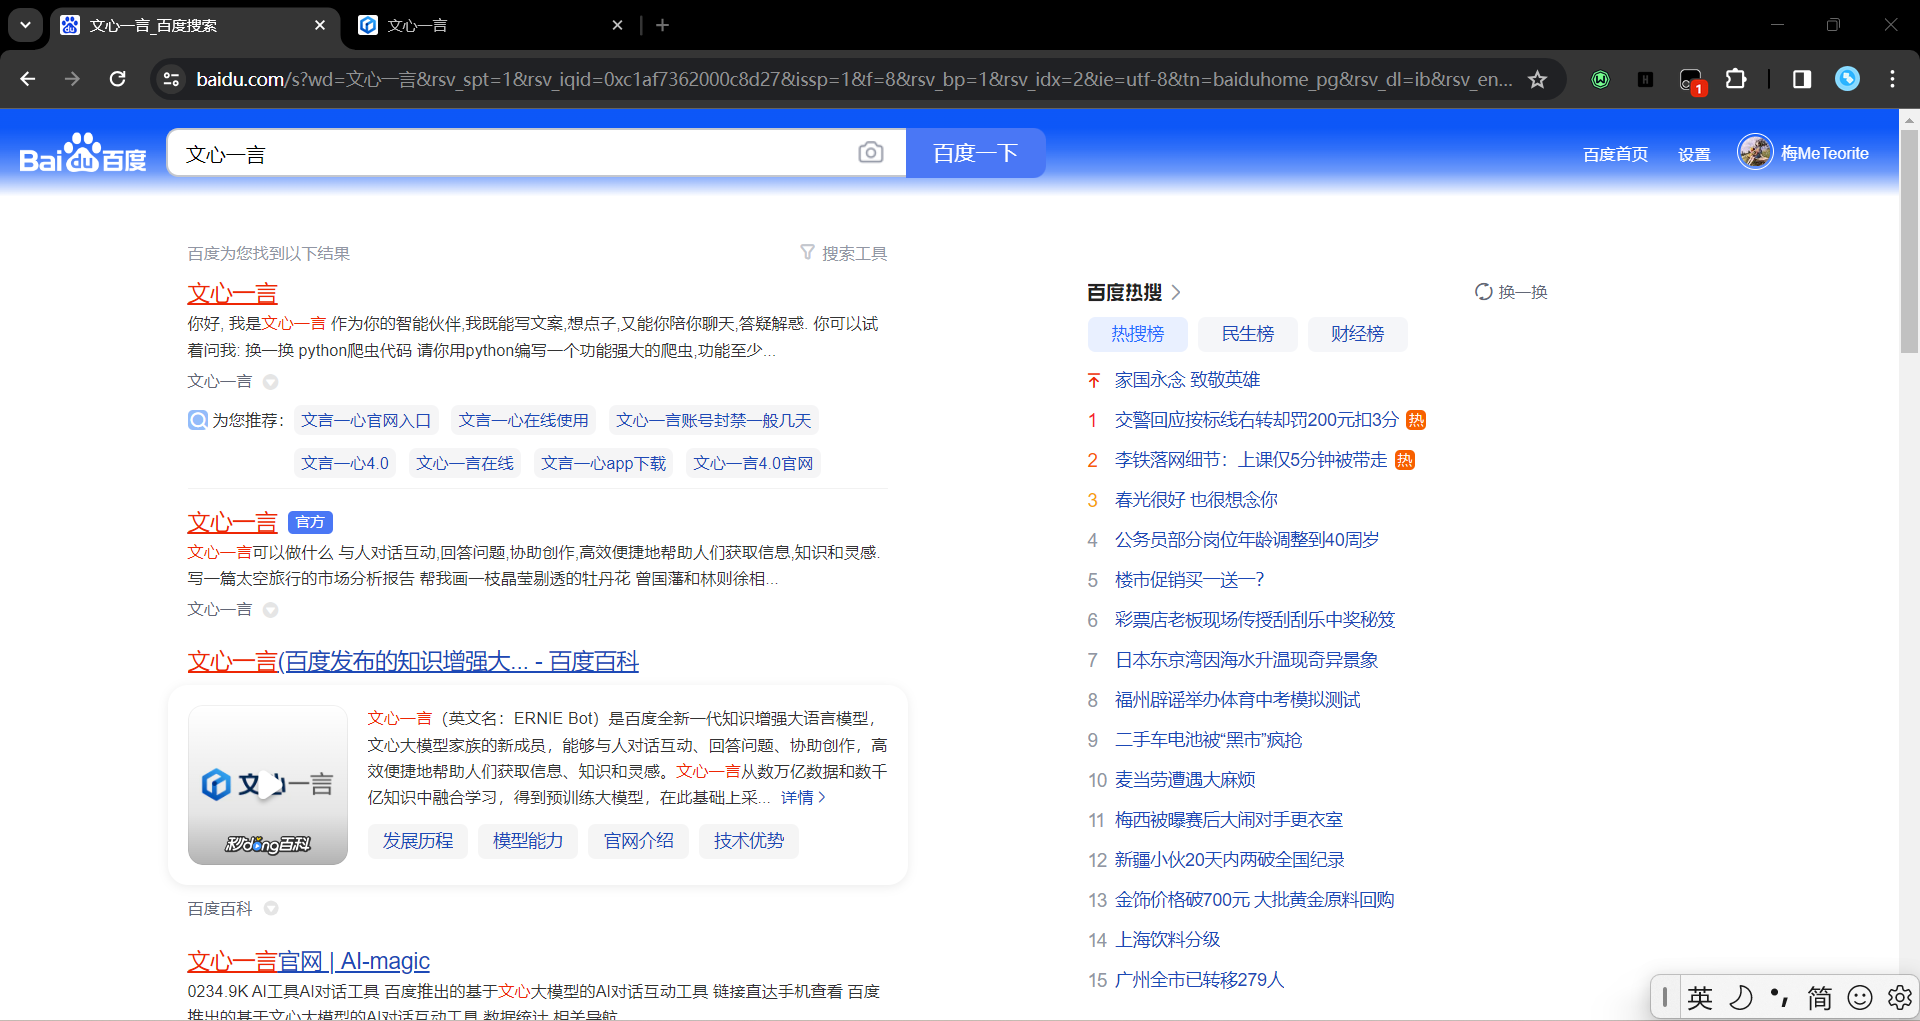
Task: Toggle IME moon half-width mode
Action: point(1741,997)
